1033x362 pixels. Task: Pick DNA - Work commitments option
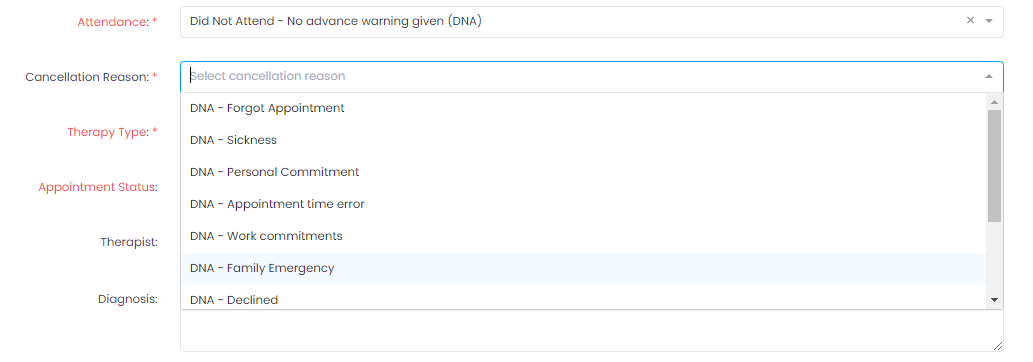584,236
